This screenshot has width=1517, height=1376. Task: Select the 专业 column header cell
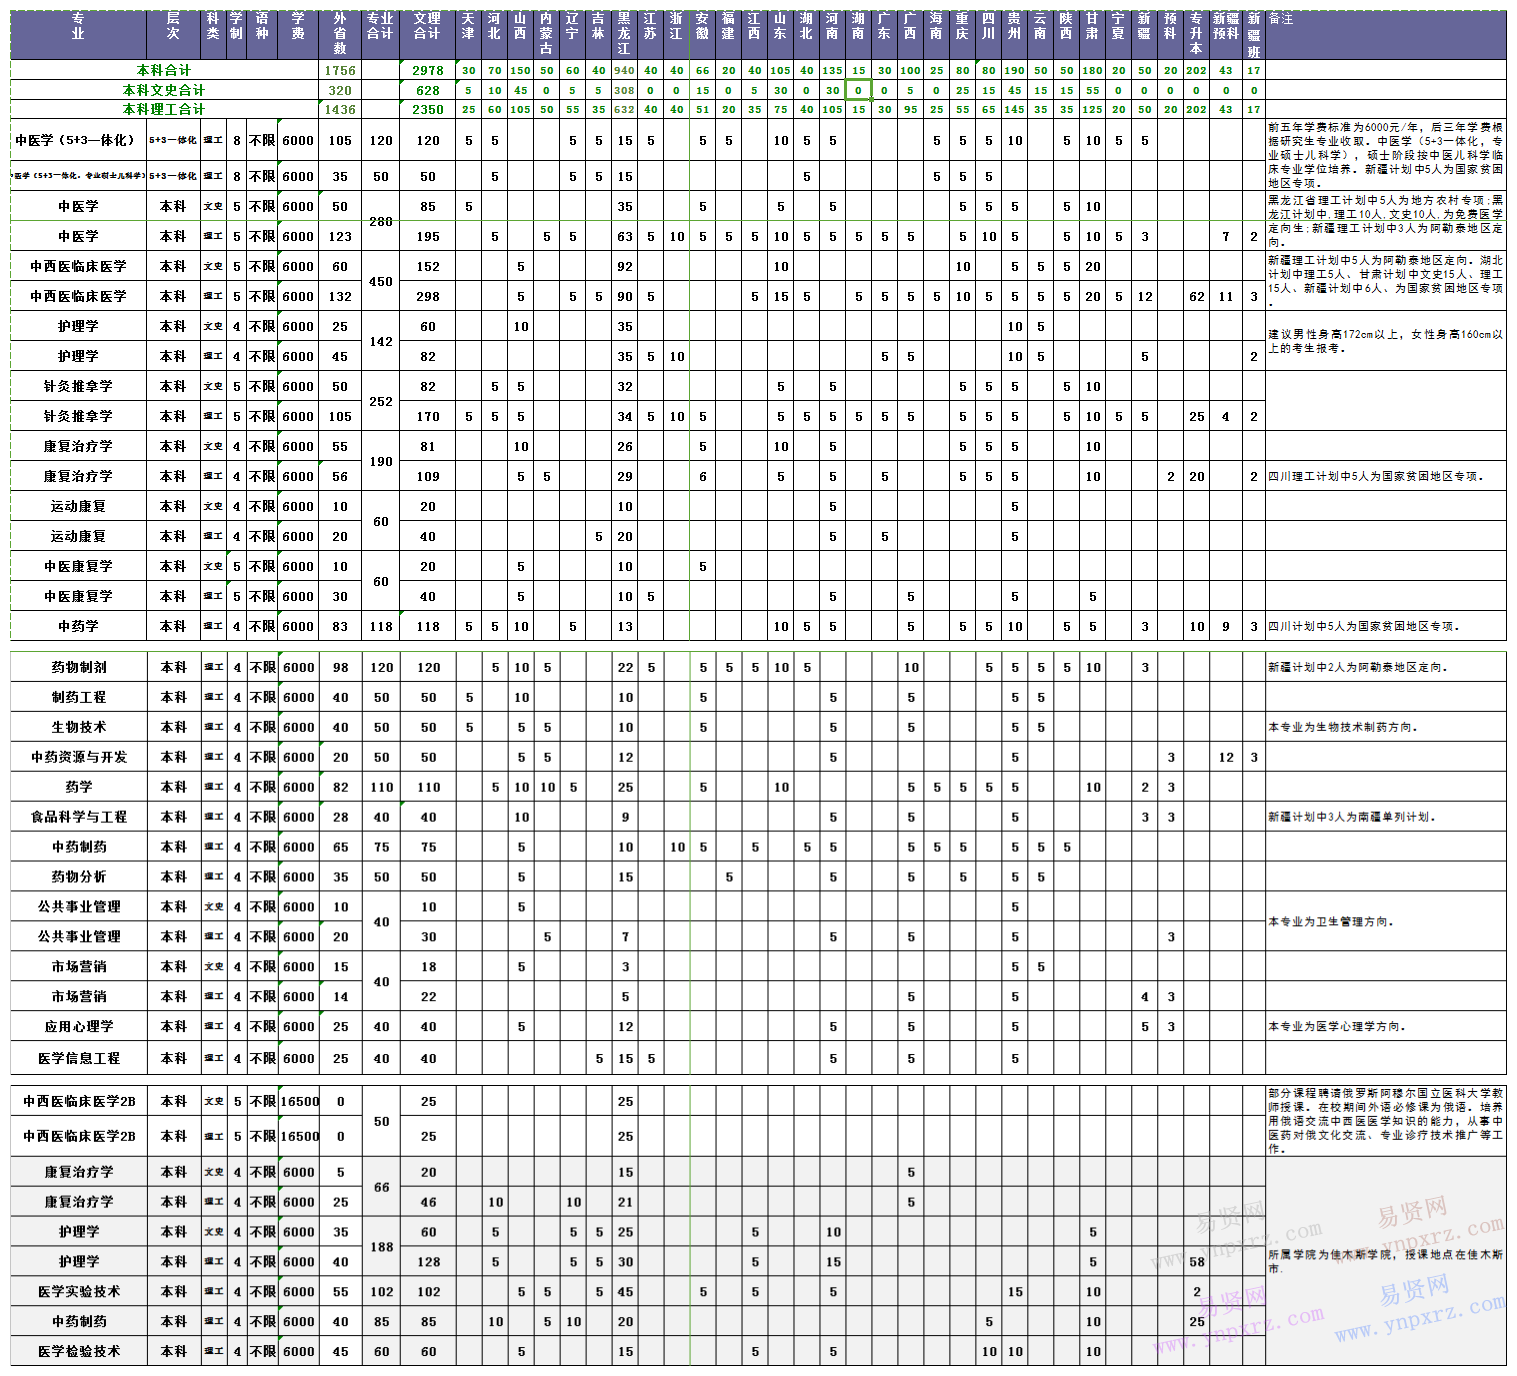click(78, 35)
